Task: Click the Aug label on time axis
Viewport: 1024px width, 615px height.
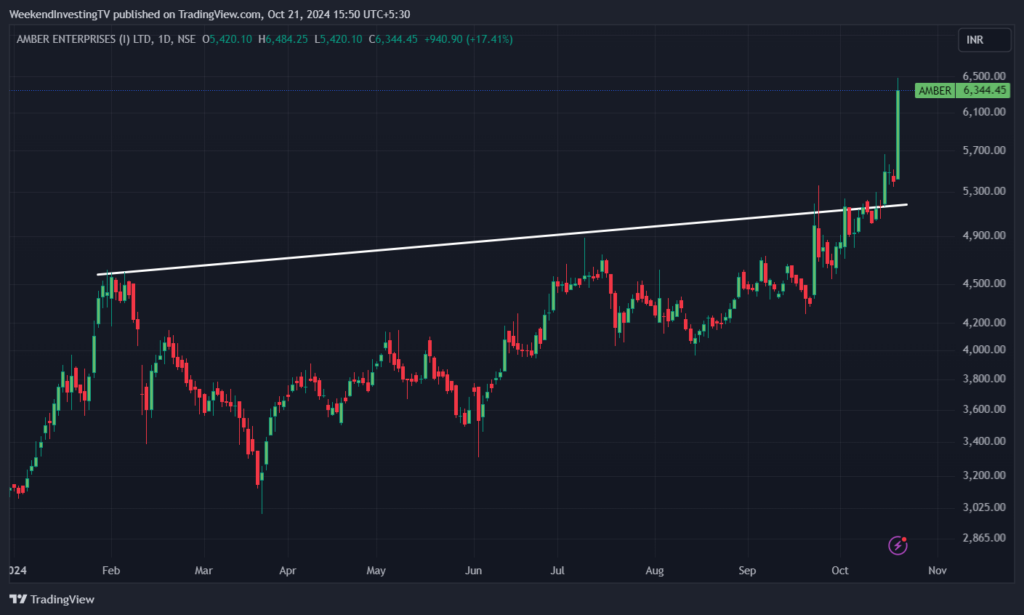Action: coord(654,571)
